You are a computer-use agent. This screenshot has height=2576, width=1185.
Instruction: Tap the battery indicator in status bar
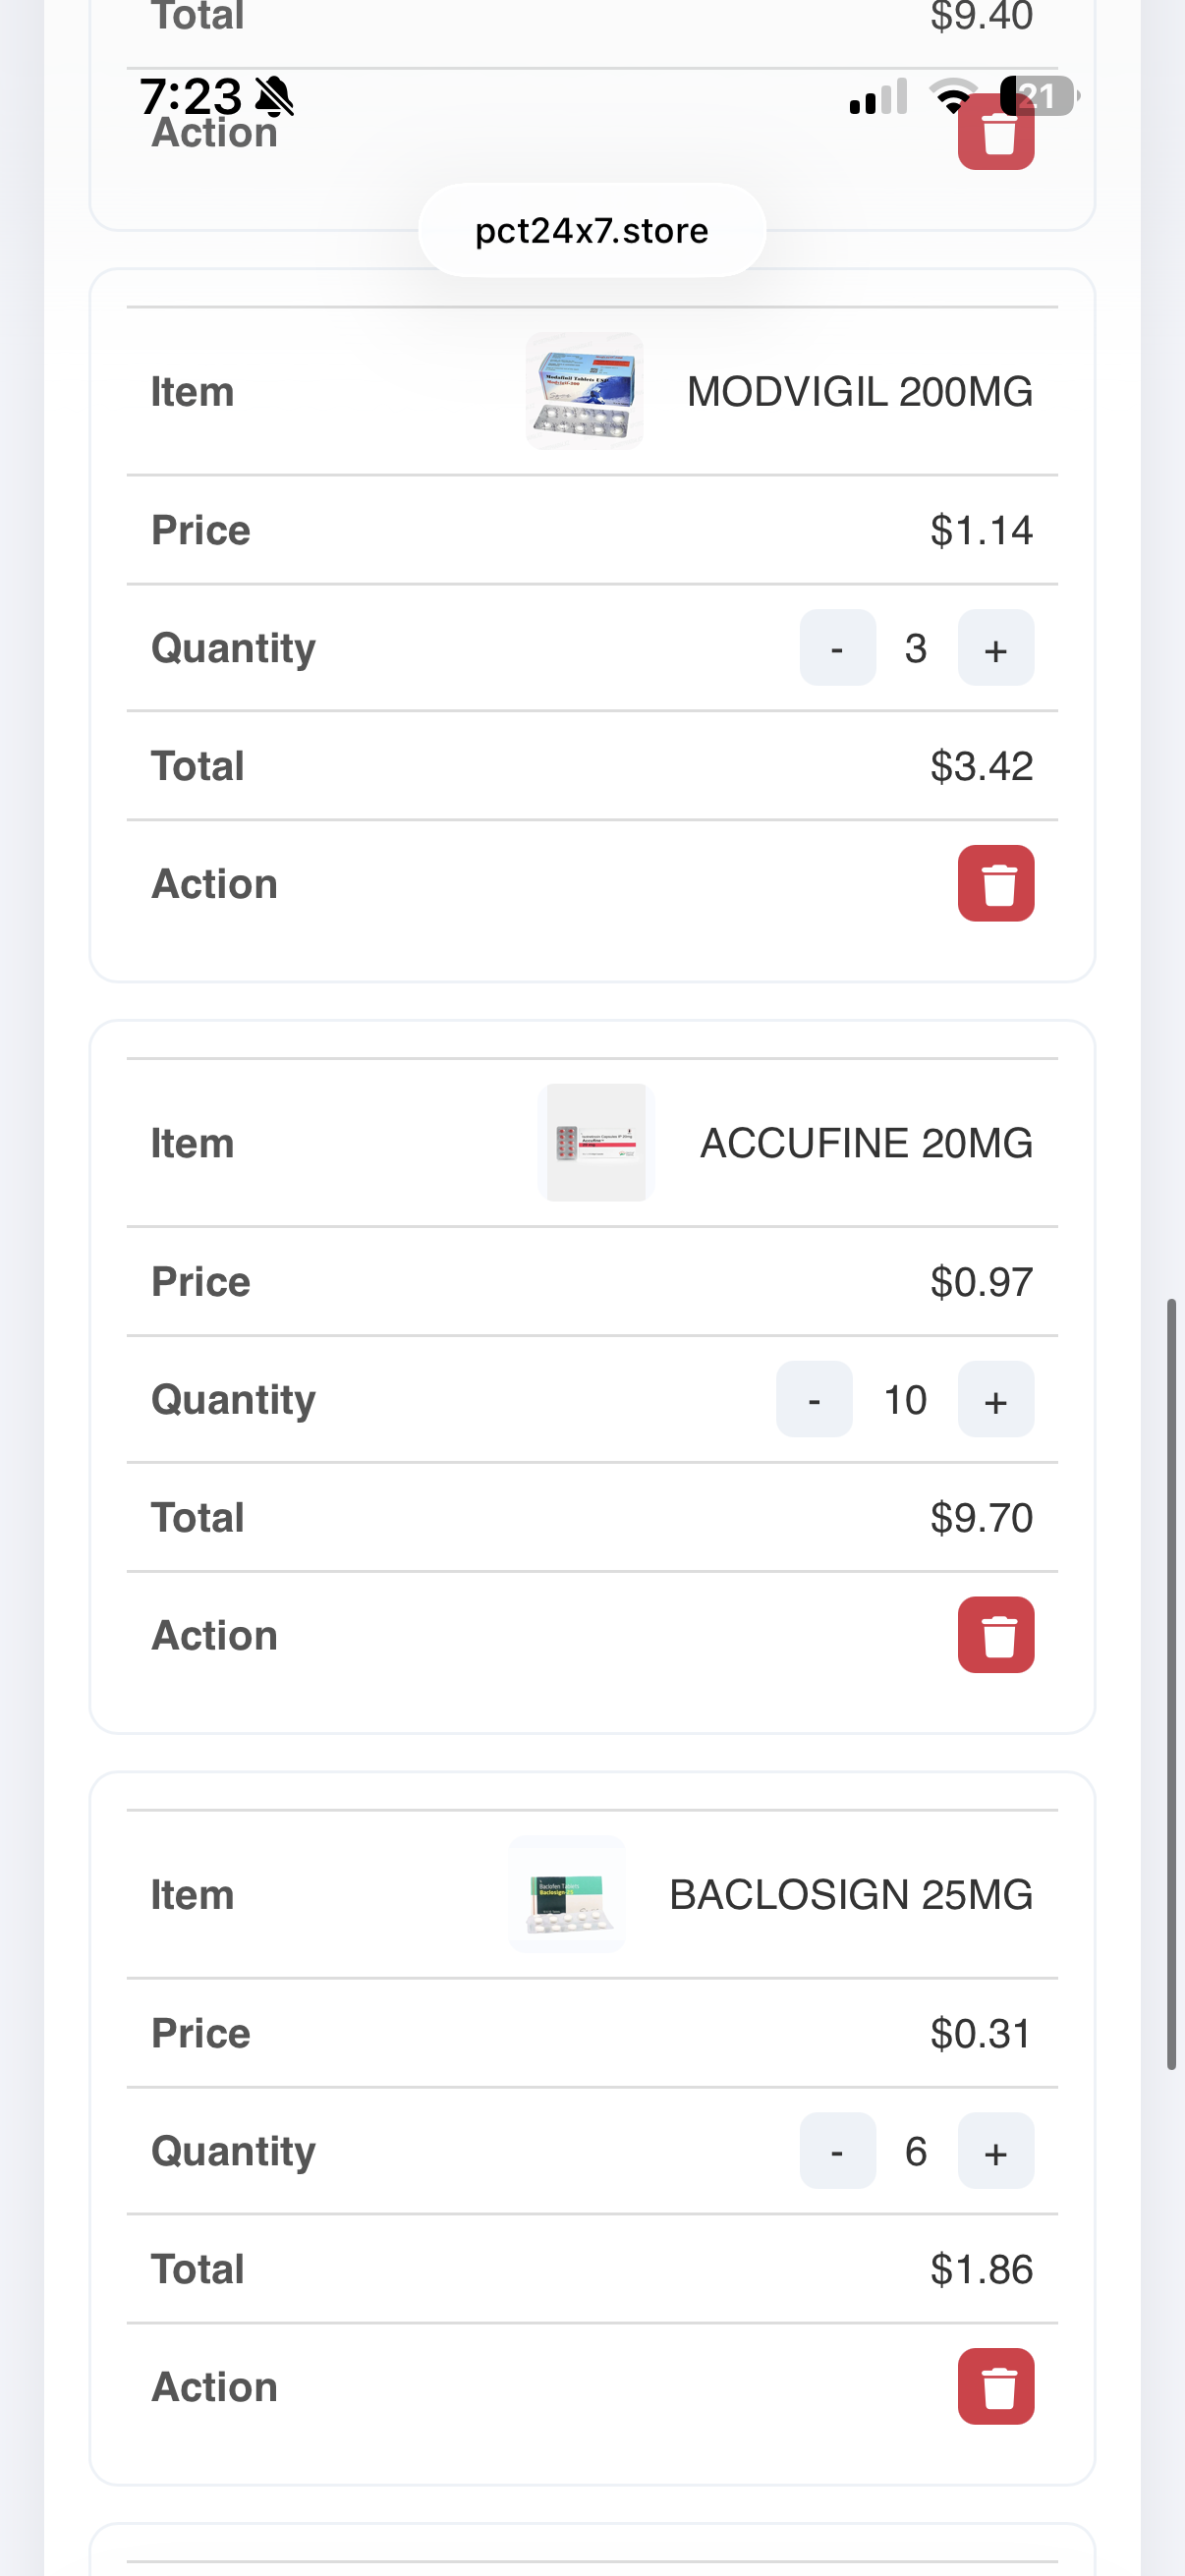(1038, 96)
